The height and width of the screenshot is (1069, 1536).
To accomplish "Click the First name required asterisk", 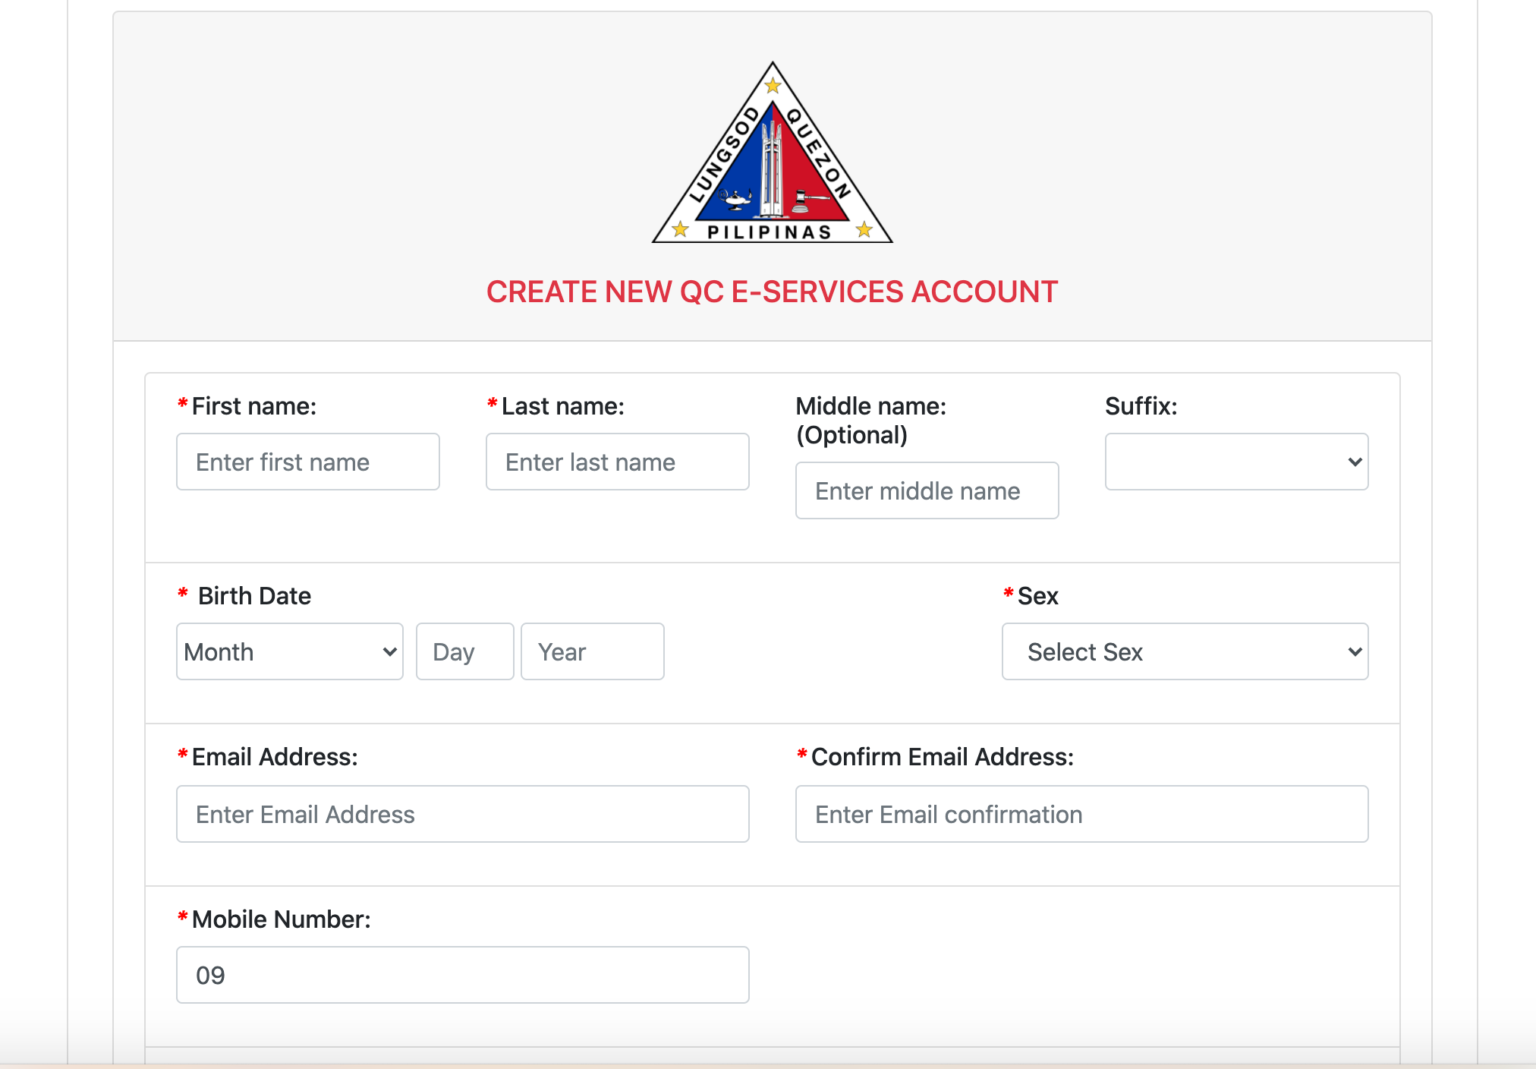I will click(181, 405).
